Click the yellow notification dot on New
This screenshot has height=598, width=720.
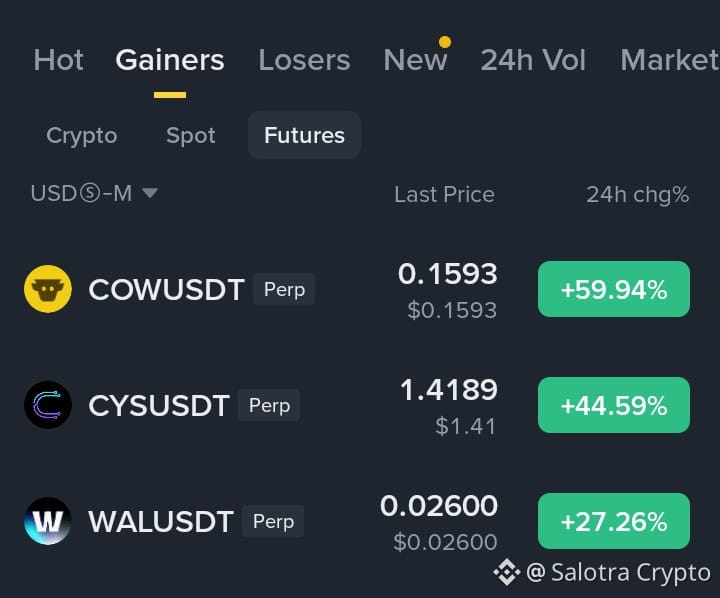click(x=444, y=42)
